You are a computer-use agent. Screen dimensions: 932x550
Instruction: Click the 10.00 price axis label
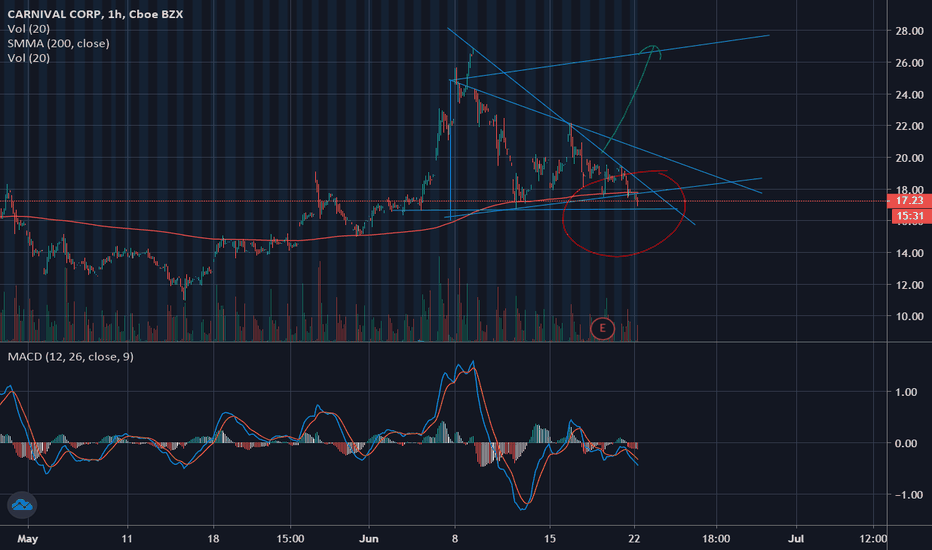[909, 316]
